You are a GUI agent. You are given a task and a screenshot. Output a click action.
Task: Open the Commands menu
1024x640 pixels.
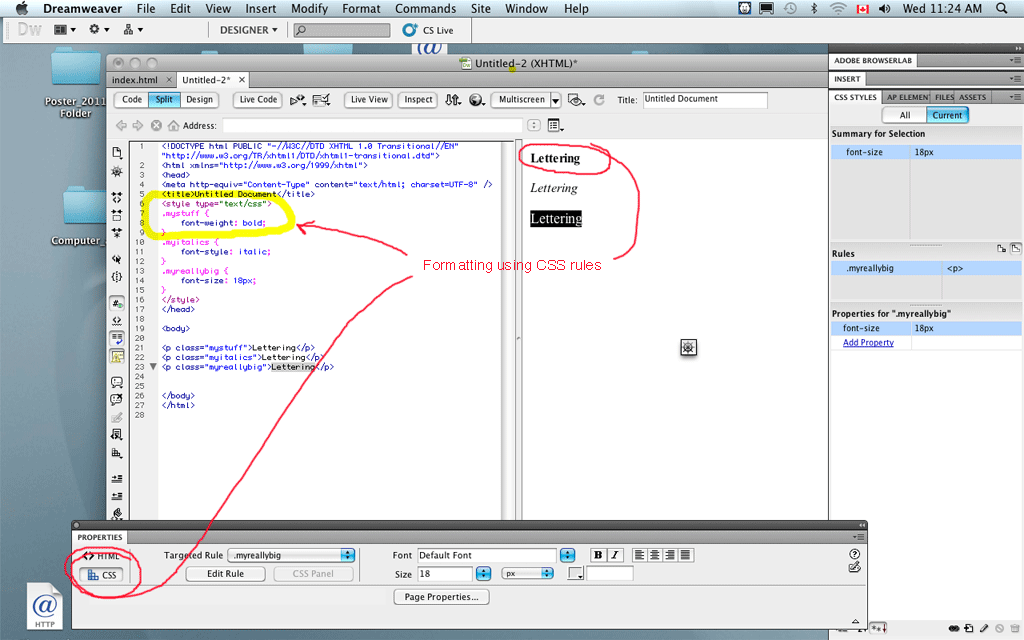[425, 8]
